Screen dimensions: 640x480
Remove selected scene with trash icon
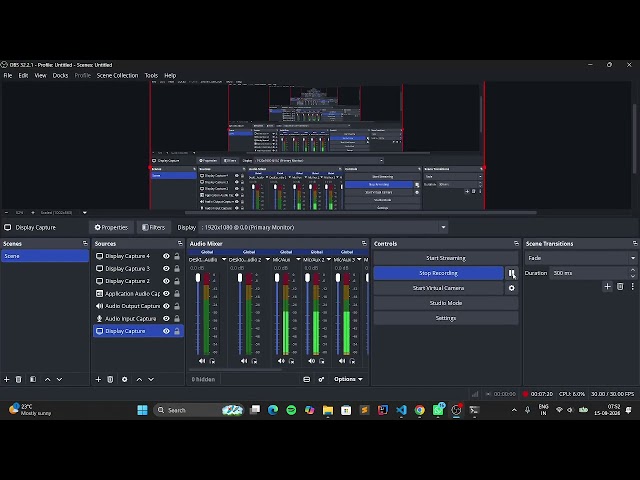click(18, 379)
